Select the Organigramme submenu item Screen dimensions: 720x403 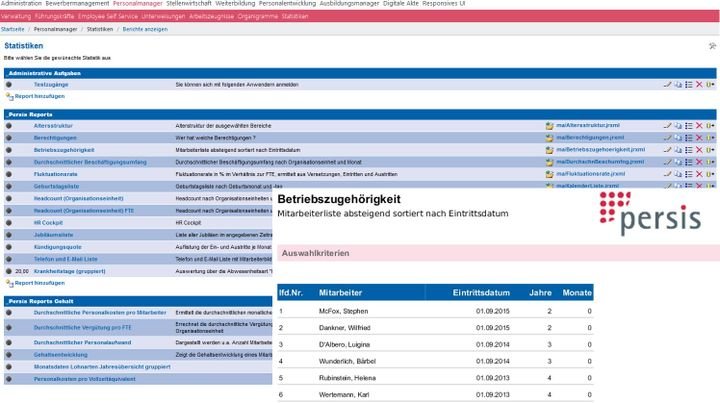point(258,16)
